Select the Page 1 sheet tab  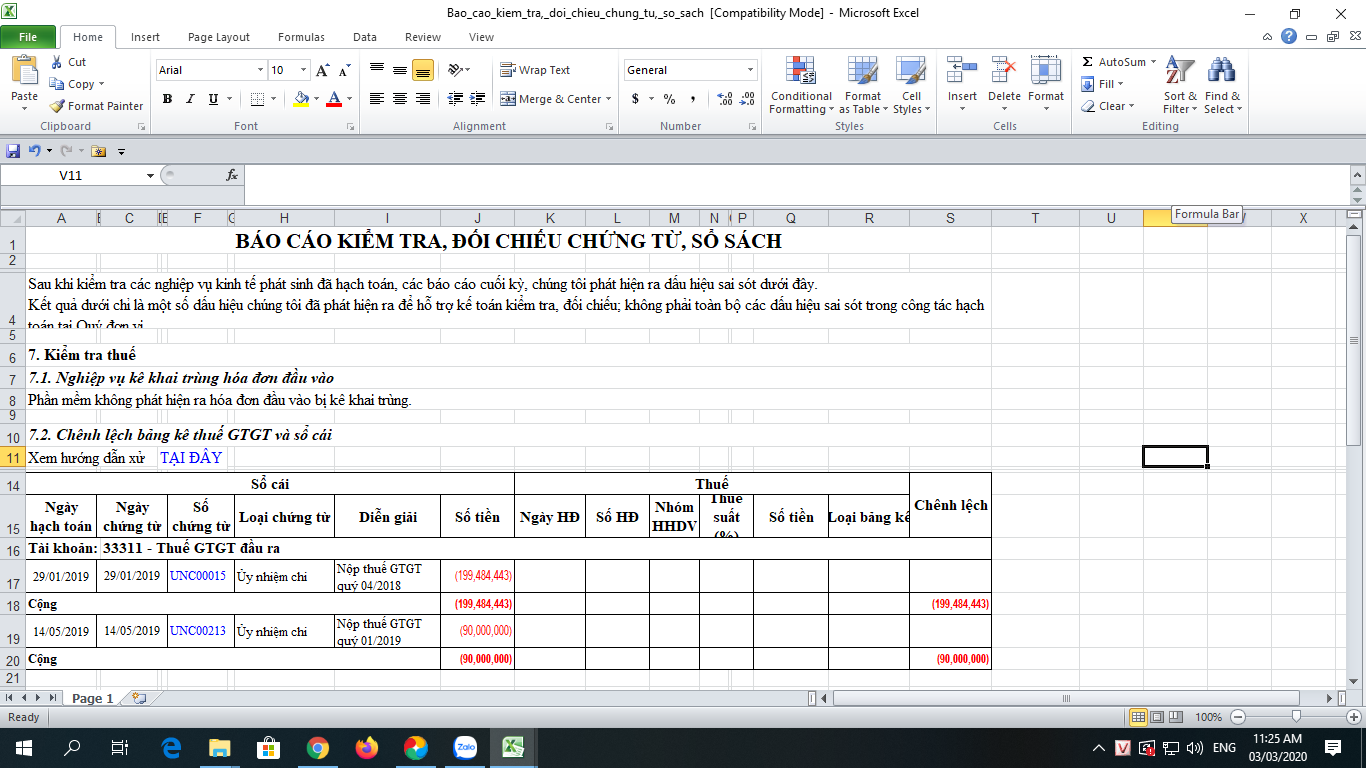click(x=92, y=698)
